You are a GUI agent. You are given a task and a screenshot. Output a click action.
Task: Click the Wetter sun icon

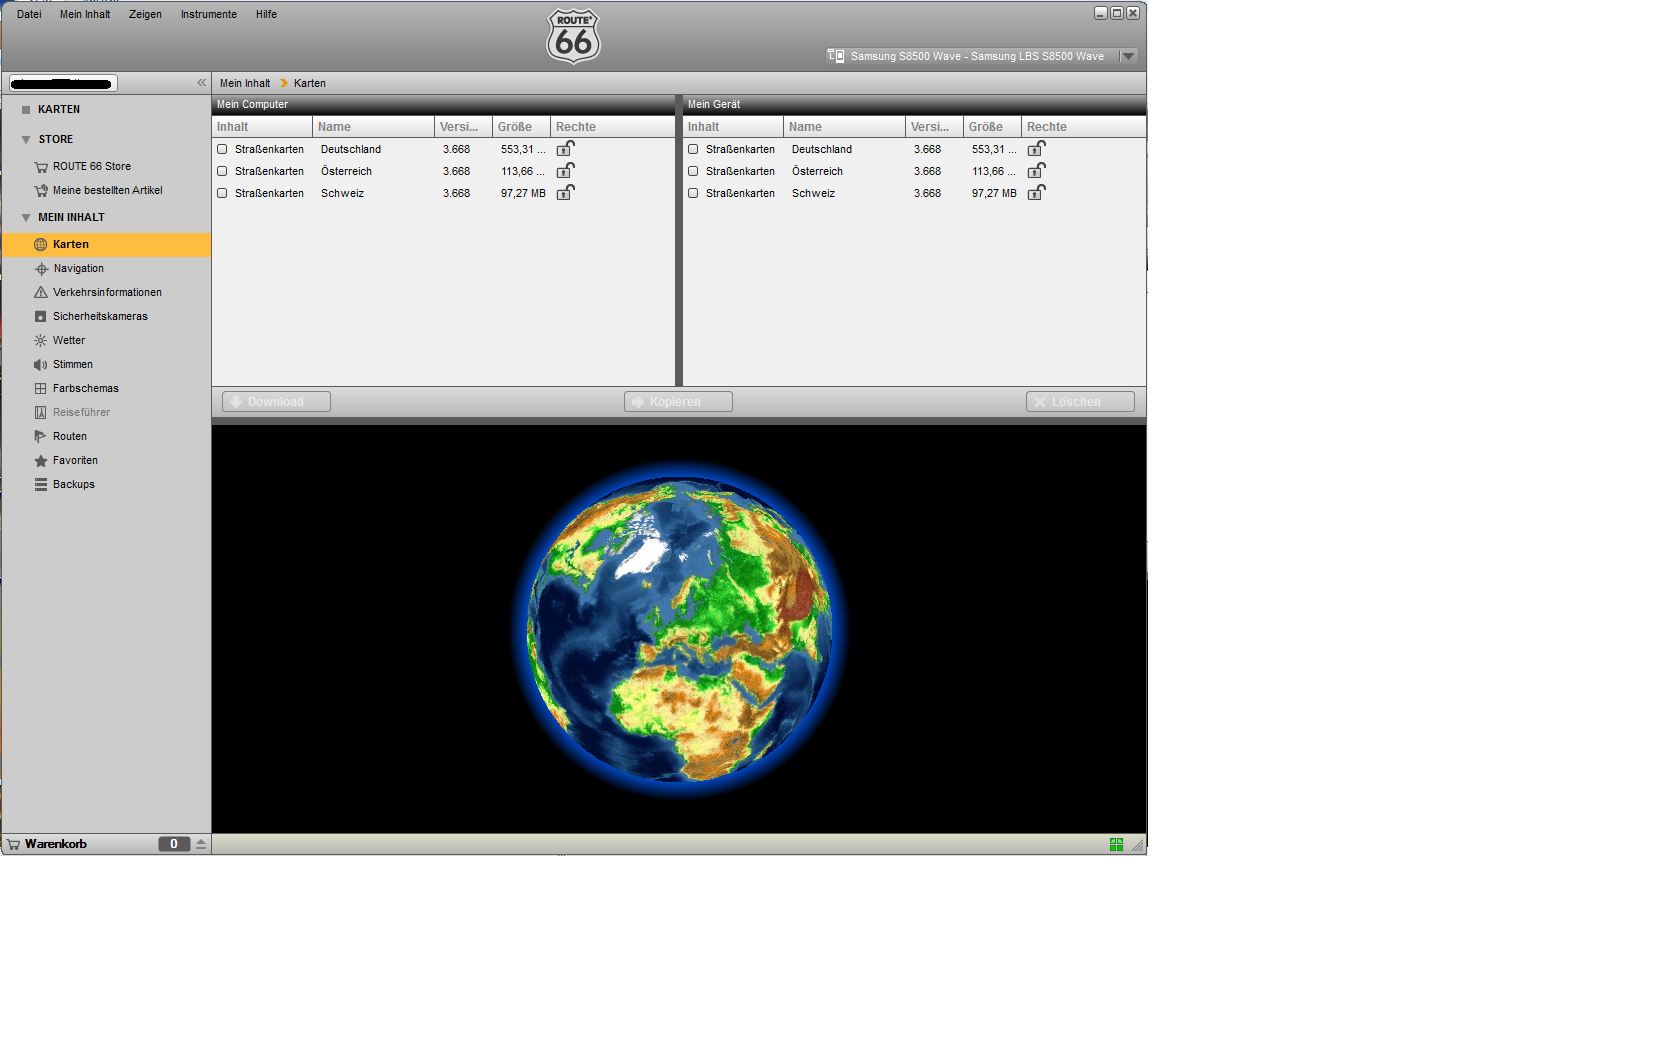pos(41,341)
